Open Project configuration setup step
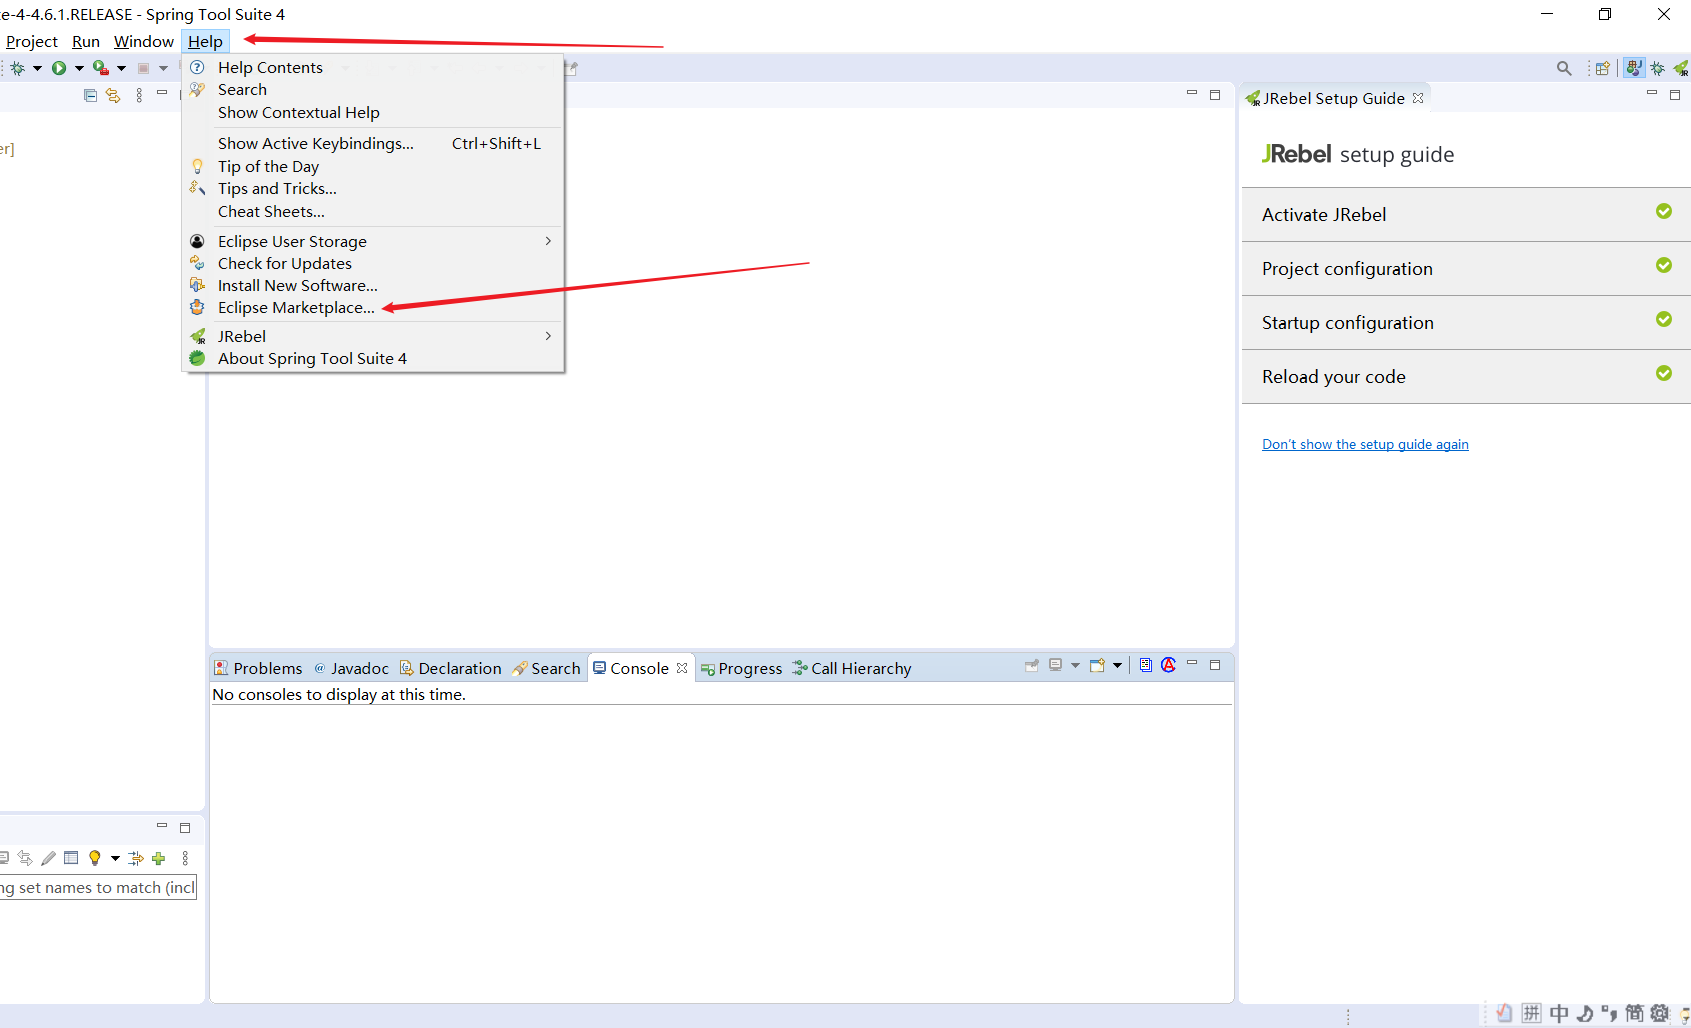The width and height of the screenshot is (1691, 1028). [1466, 268]
